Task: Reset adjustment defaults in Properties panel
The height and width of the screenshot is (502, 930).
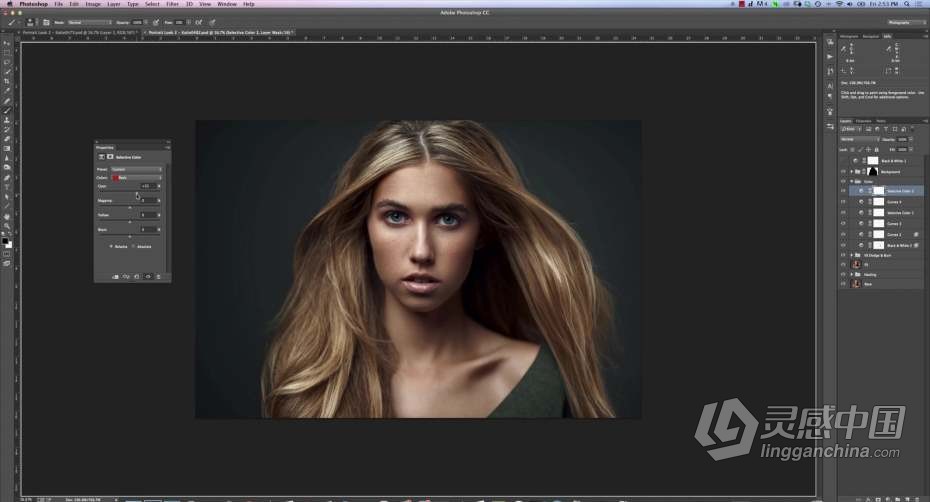Action: pyautogui.click(x=136, y=277)
